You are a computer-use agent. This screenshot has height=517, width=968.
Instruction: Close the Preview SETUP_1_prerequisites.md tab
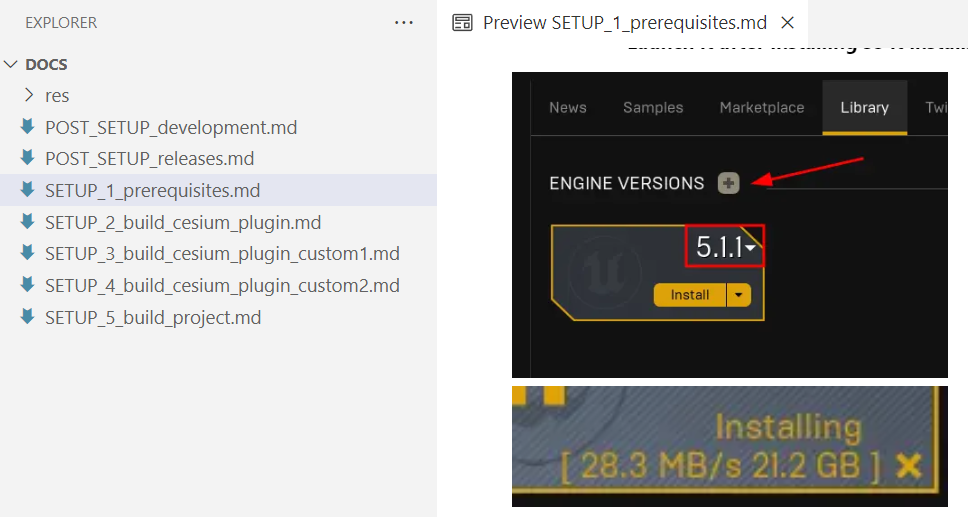[x=788, y=22]
